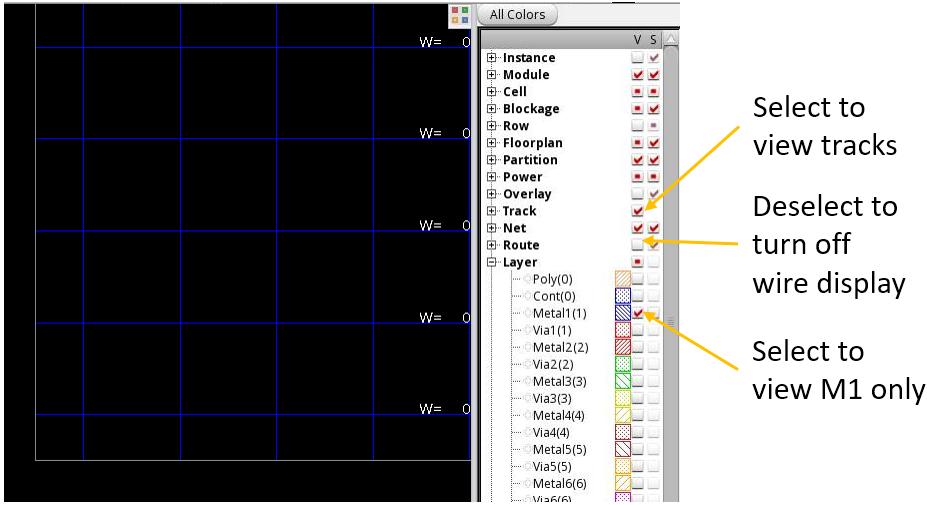Collapse the Layer tree node

tap(492, 262)
